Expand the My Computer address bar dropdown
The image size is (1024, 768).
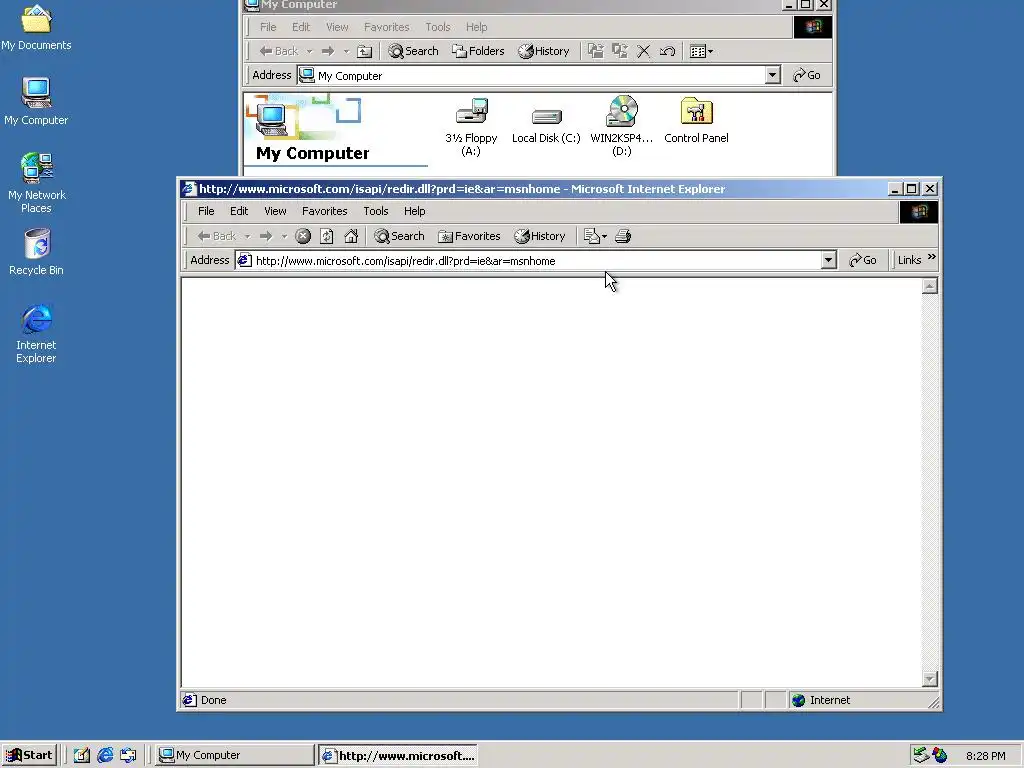tap(773, 75)
